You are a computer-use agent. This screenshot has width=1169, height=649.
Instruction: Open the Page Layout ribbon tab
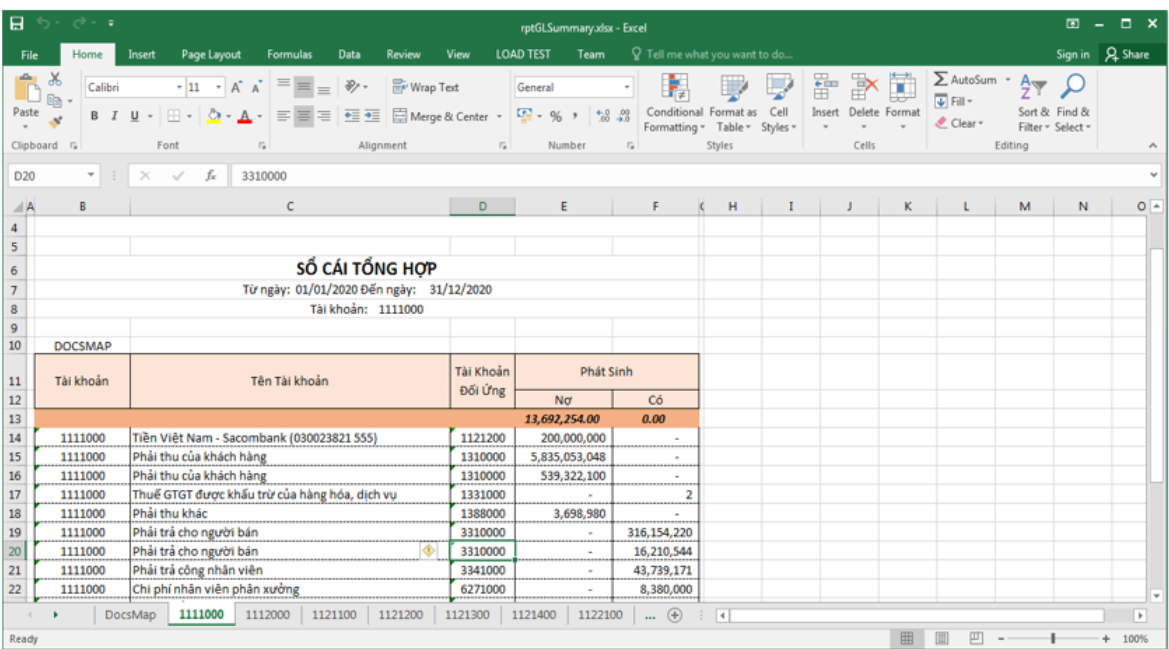(211, 54)
